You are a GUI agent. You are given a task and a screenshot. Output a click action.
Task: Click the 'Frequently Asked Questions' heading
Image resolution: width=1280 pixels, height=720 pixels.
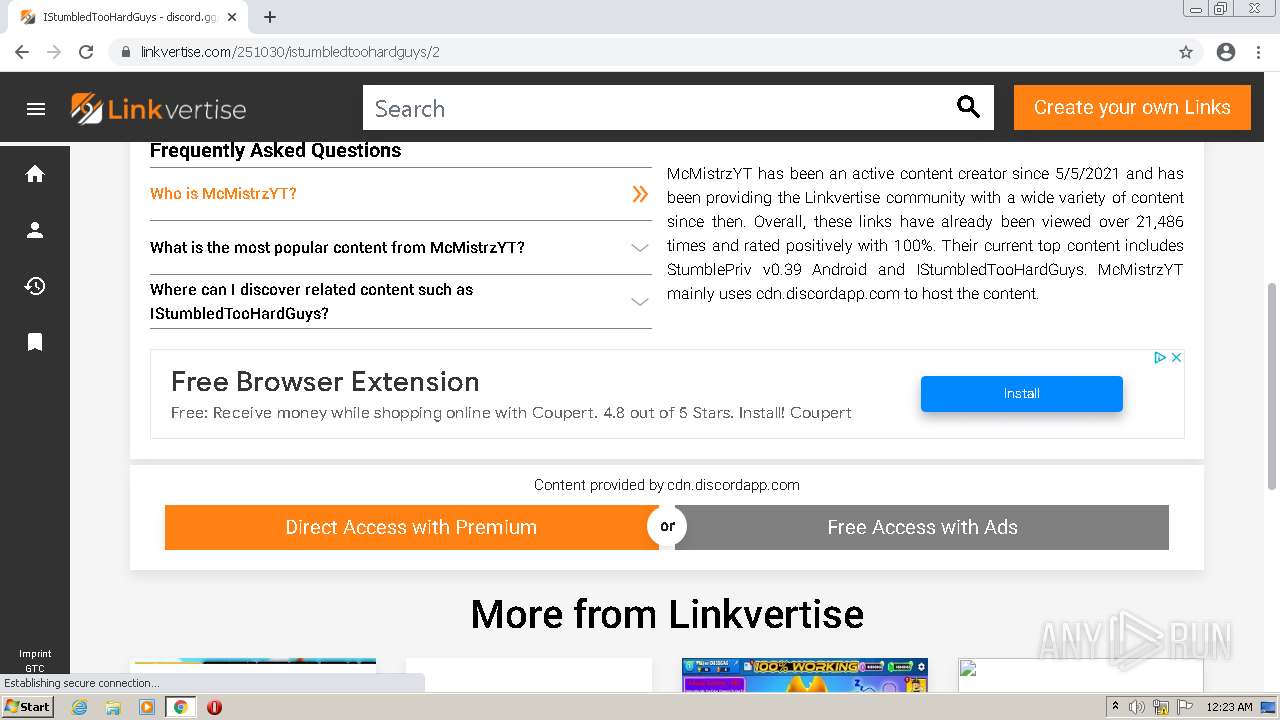275,151
